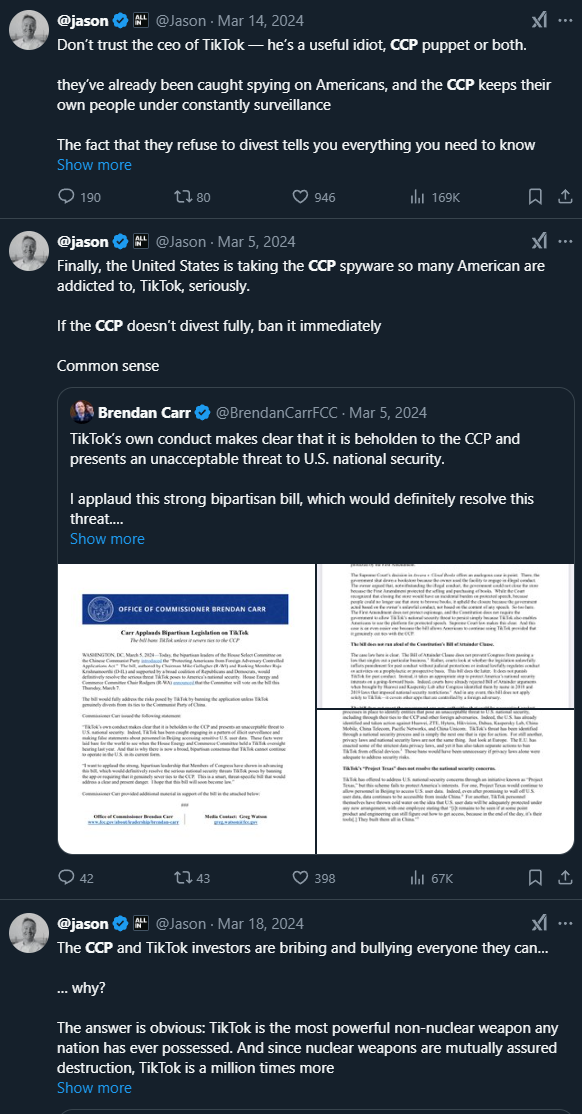
Task: Open @Jason handle on March 18 post
Action: [180, 924]
